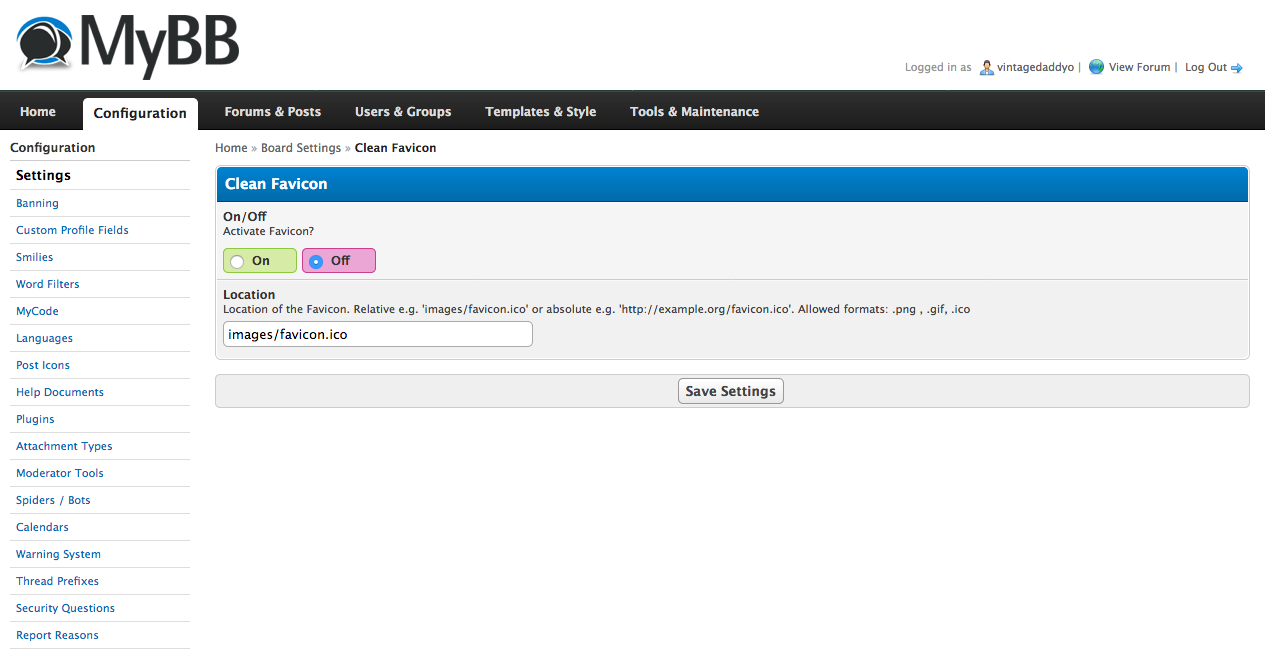Select the On radio button

point(237,261)
